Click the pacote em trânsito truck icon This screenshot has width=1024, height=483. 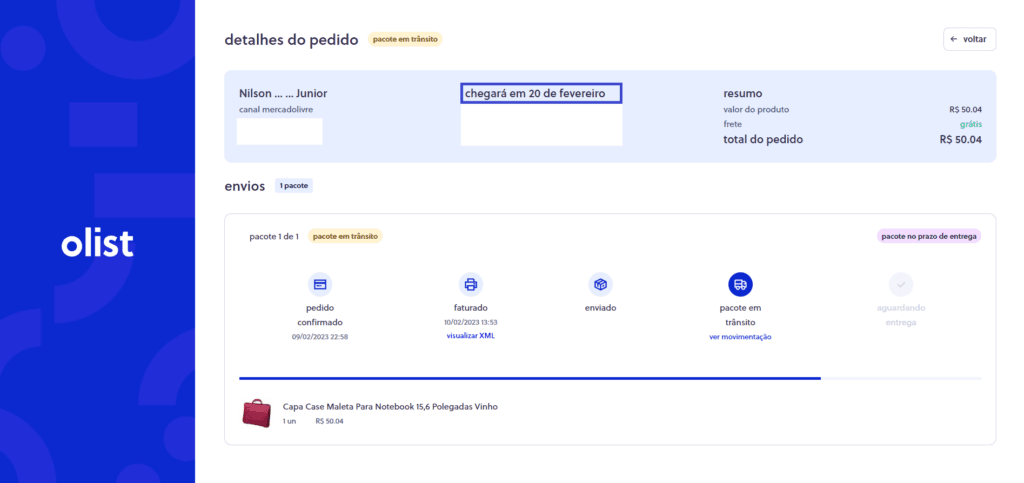(x=741, y=285)
